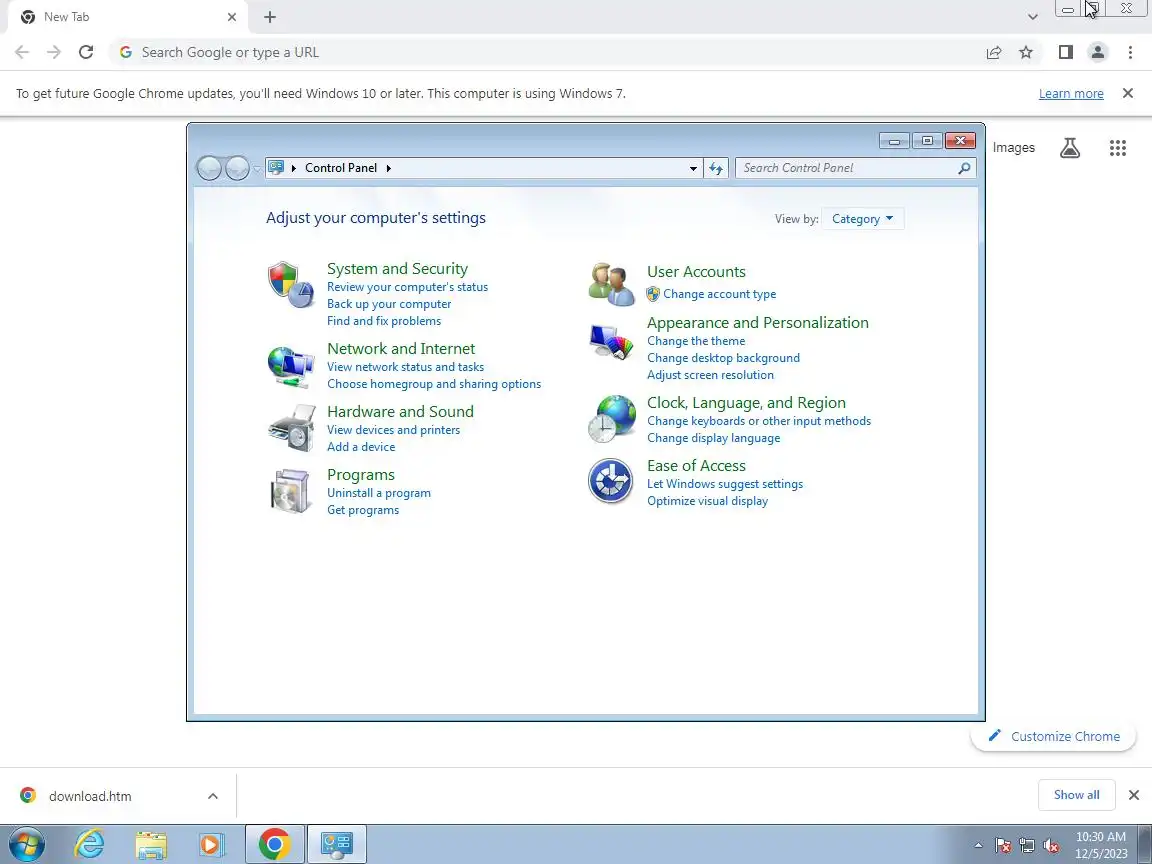This screenshot has width=1152, height=864.
Task: Open a new Chrome tab with plus
Action: pyautogui.click(x=270, y=17)
